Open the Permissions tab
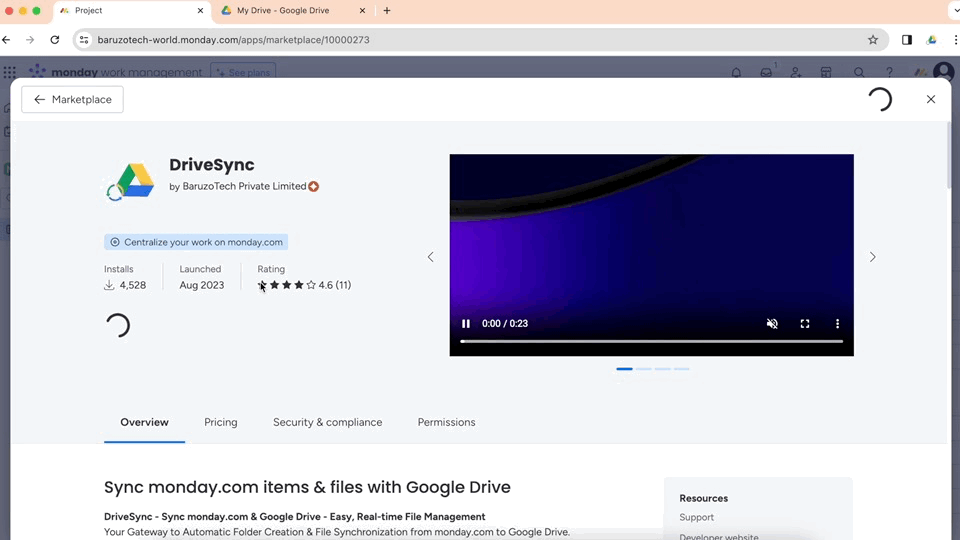Viewport: 960px width, 540px height. click(446, 422)
